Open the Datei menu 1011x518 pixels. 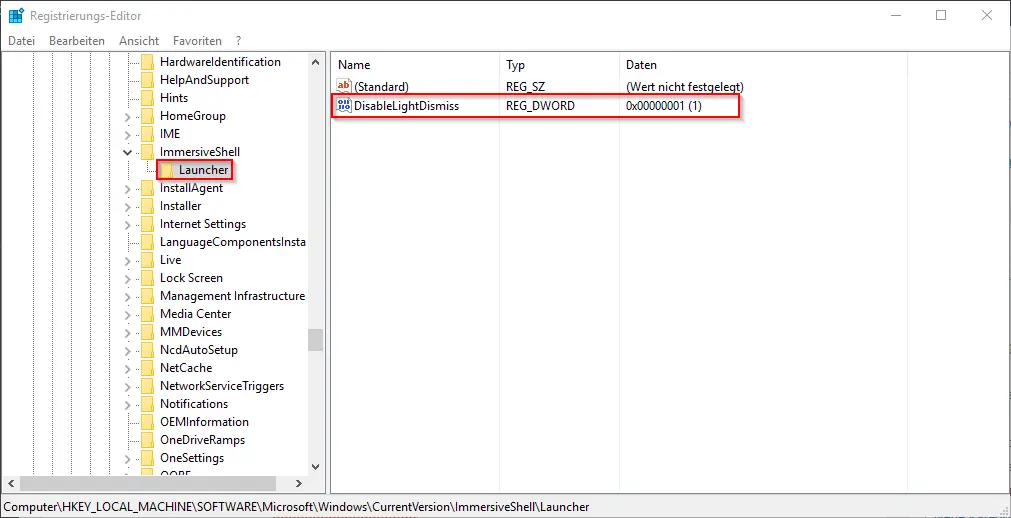pyautogui.click(x=21, y=41)
